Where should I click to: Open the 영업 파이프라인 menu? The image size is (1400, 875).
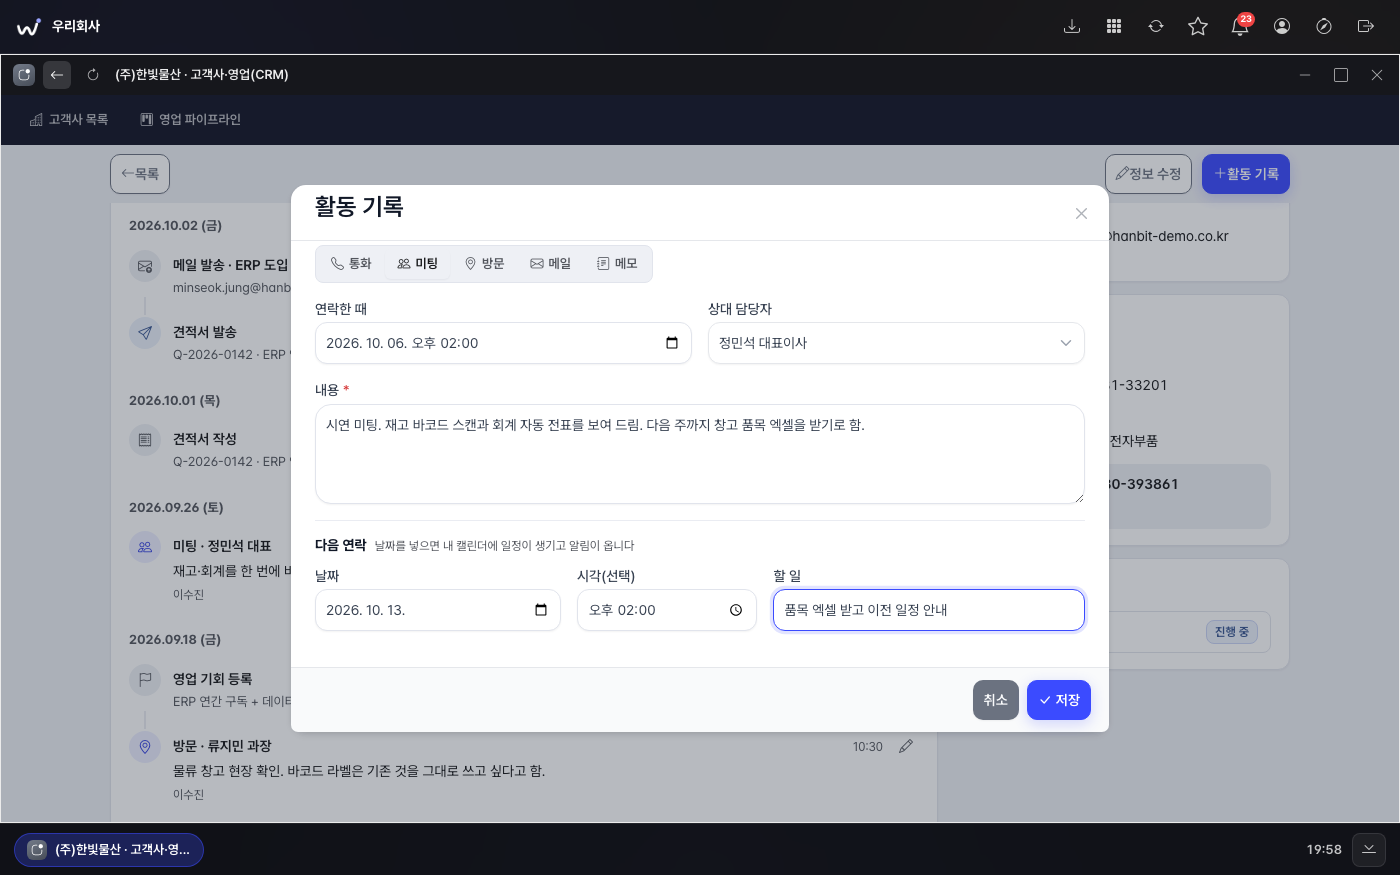pos(191,120)
